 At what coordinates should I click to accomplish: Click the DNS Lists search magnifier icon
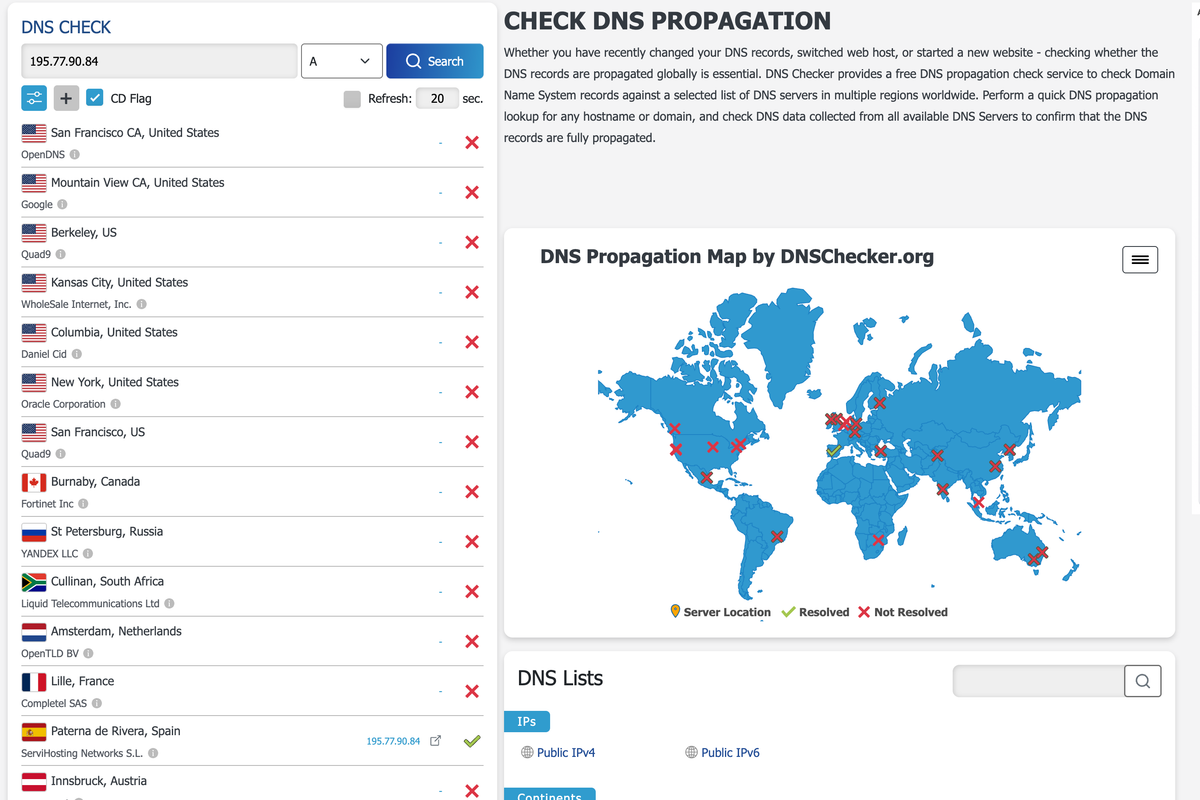pyautogui.click(x=1142, y=681)
